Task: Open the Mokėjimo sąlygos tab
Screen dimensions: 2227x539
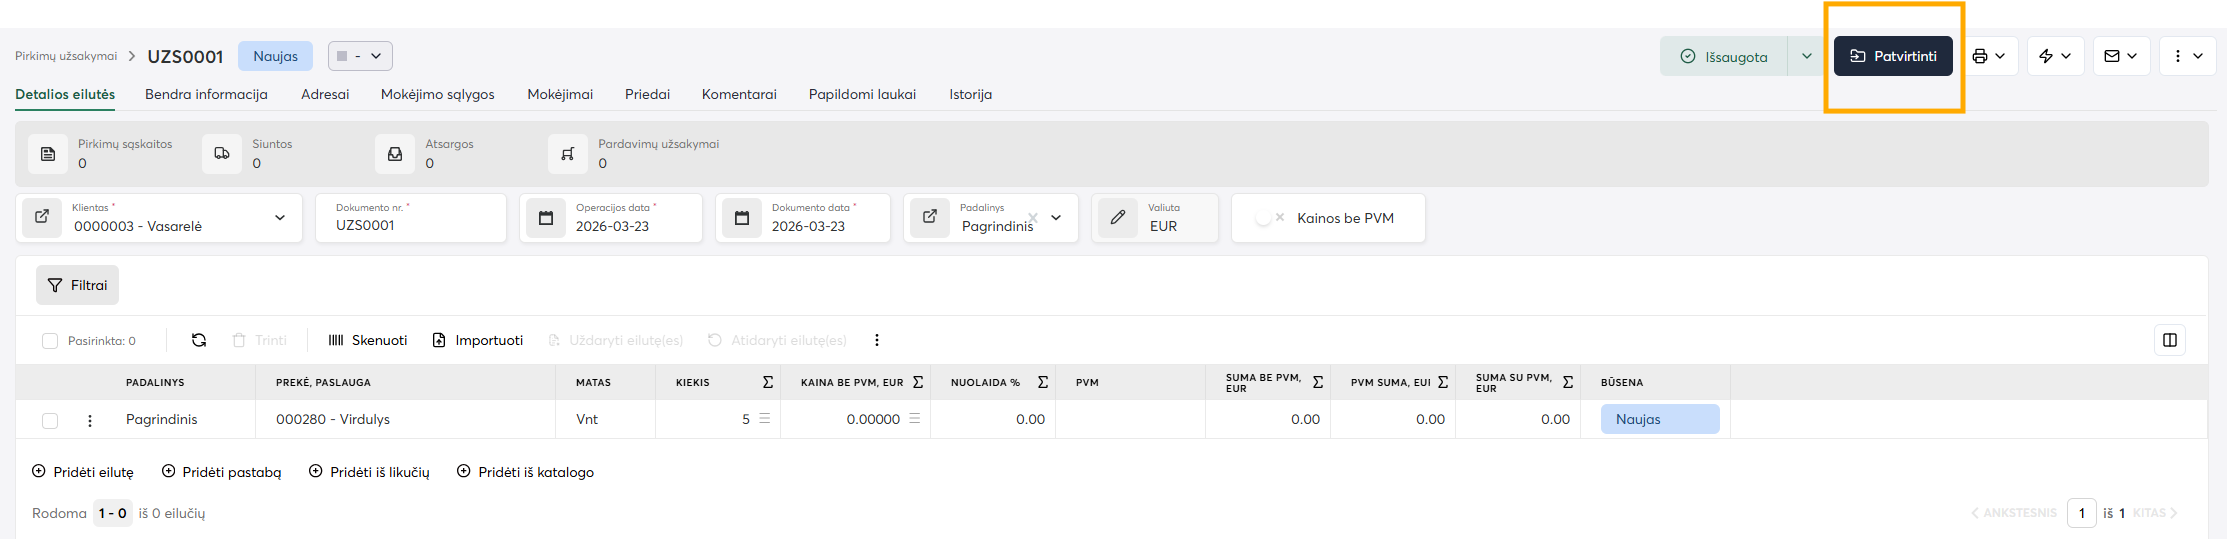Action: click(437, 94)
